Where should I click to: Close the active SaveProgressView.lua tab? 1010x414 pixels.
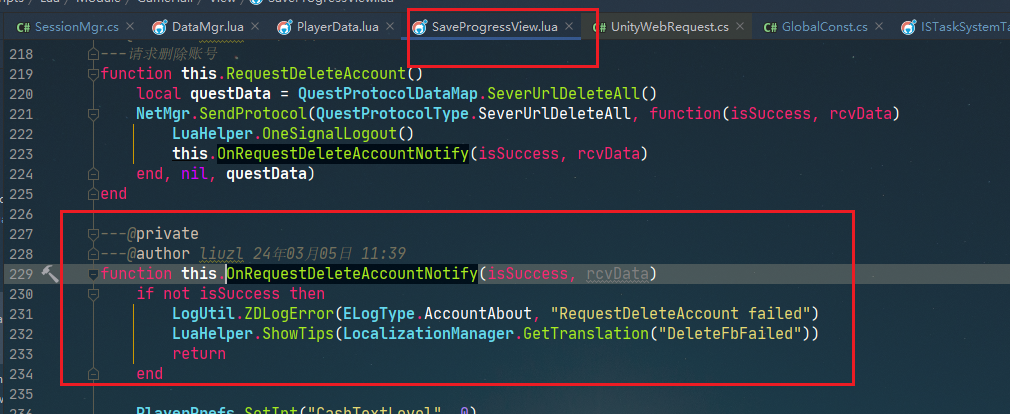click(569, 27)
